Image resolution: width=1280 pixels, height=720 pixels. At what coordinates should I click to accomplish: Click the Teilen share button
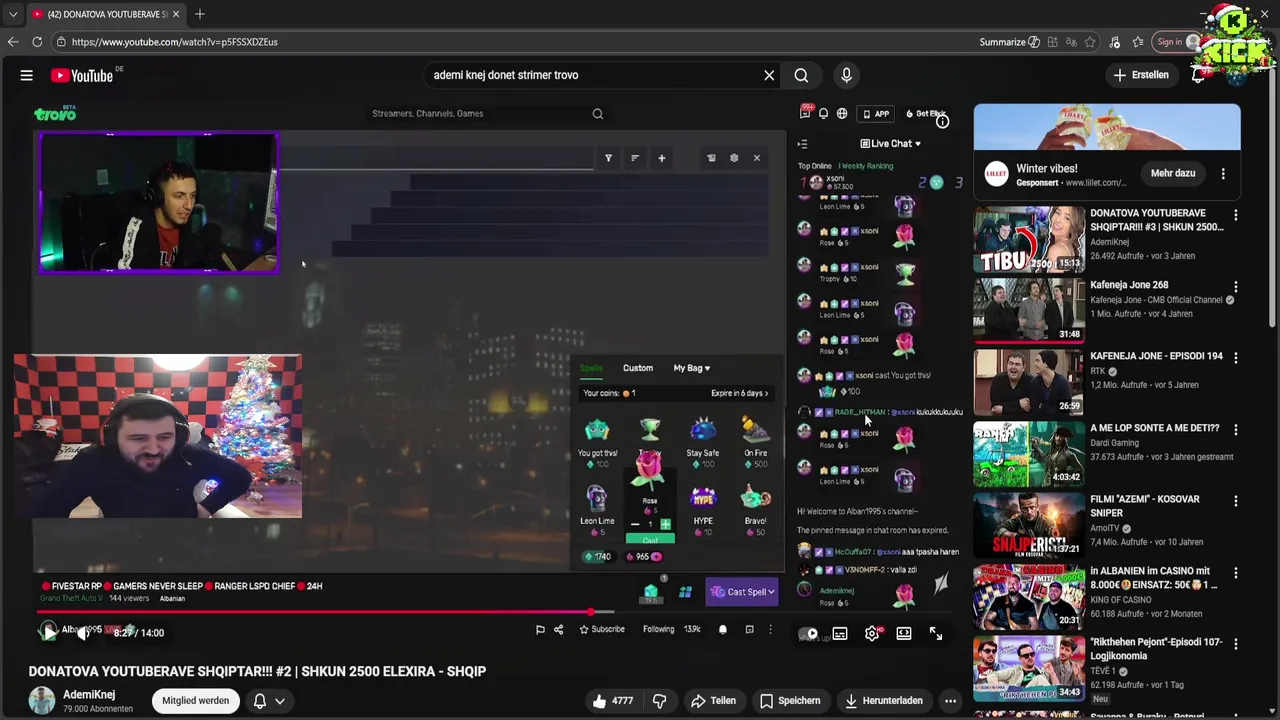pyautogui.click(x=714, y=701)
